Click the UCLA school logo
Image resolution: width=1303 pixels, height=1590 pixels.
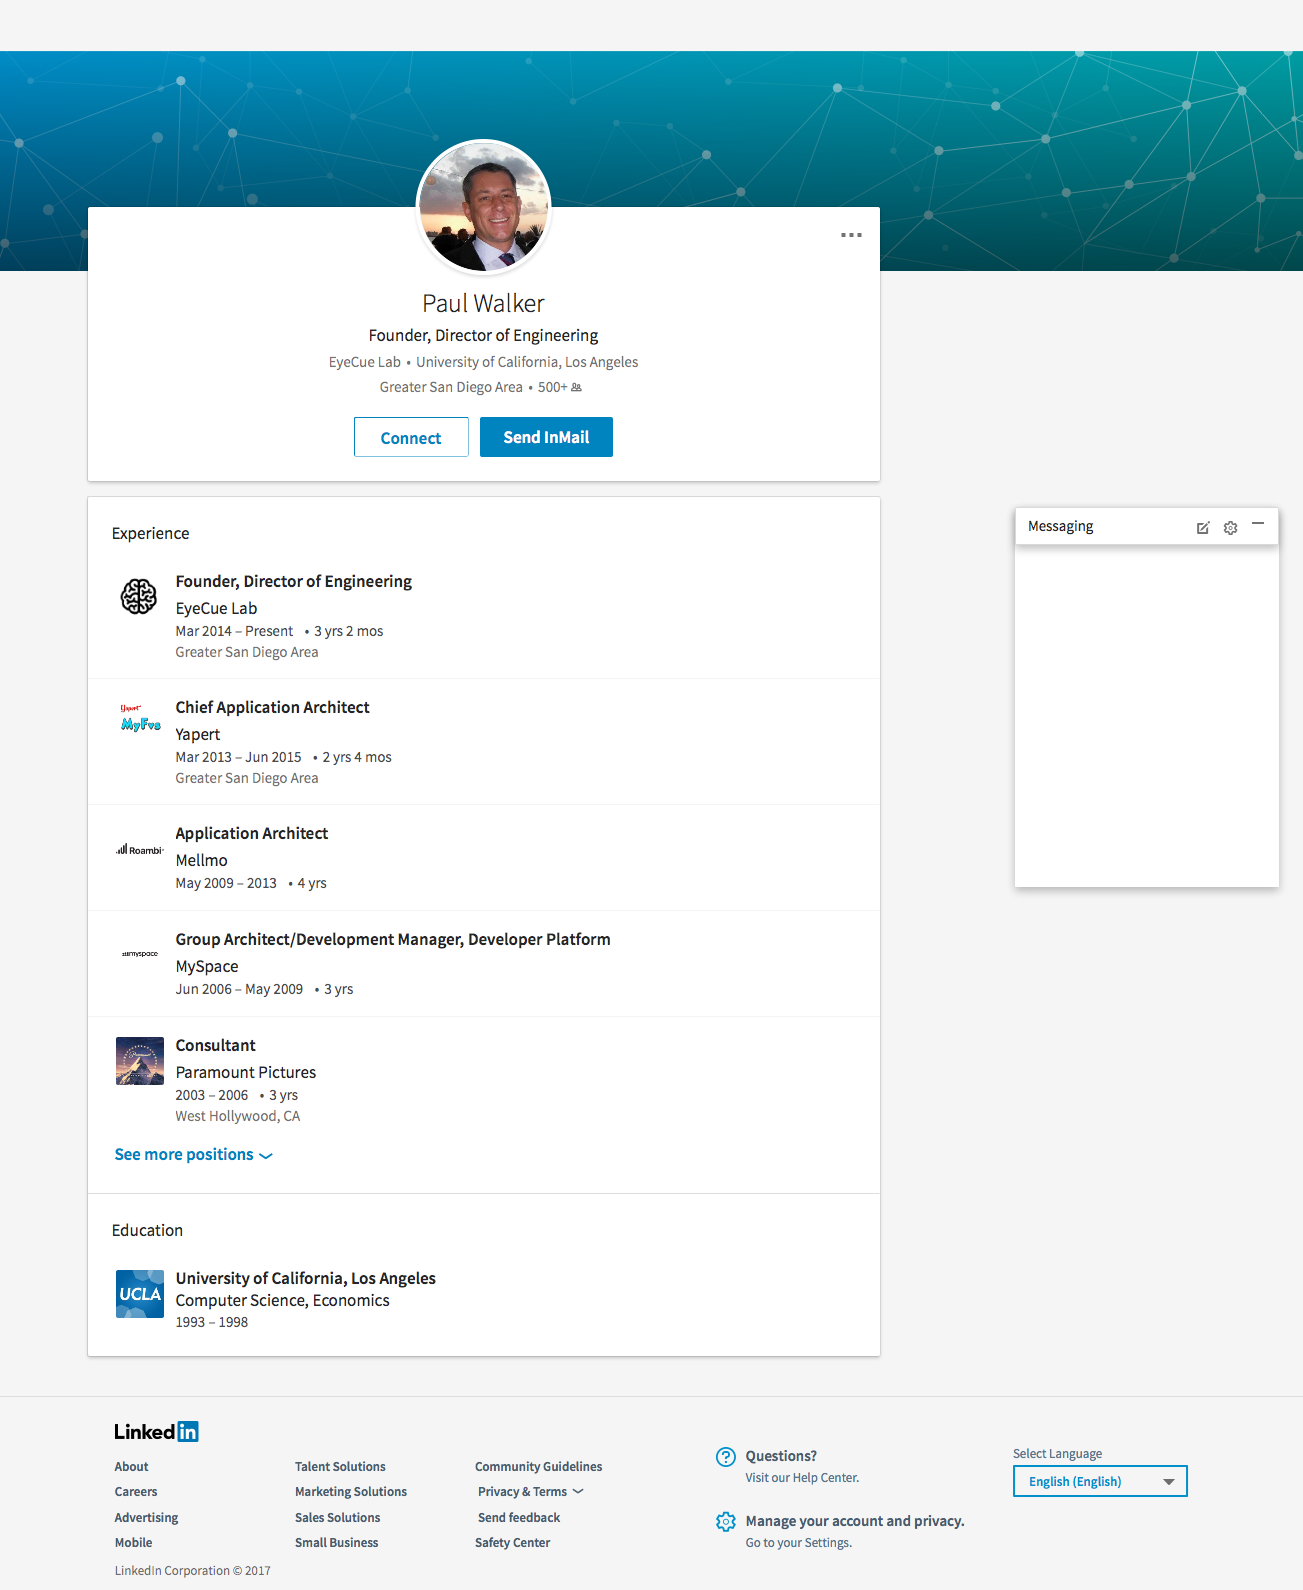[x=140, y=1294]
